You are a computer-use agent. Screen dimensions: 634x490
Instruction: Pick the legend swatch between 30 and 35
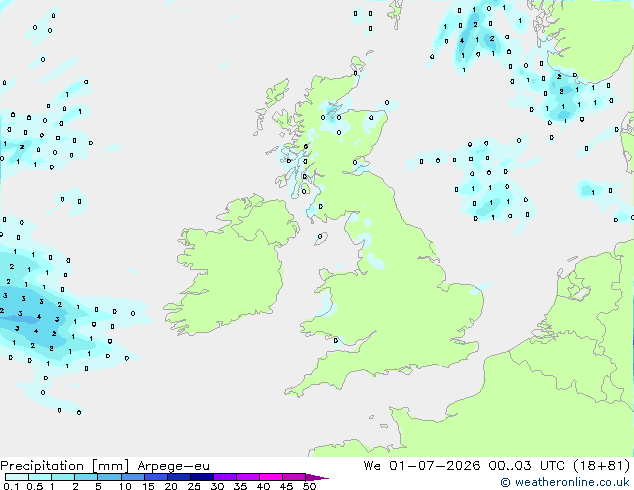pyautogui.click(x=224, y=477)
